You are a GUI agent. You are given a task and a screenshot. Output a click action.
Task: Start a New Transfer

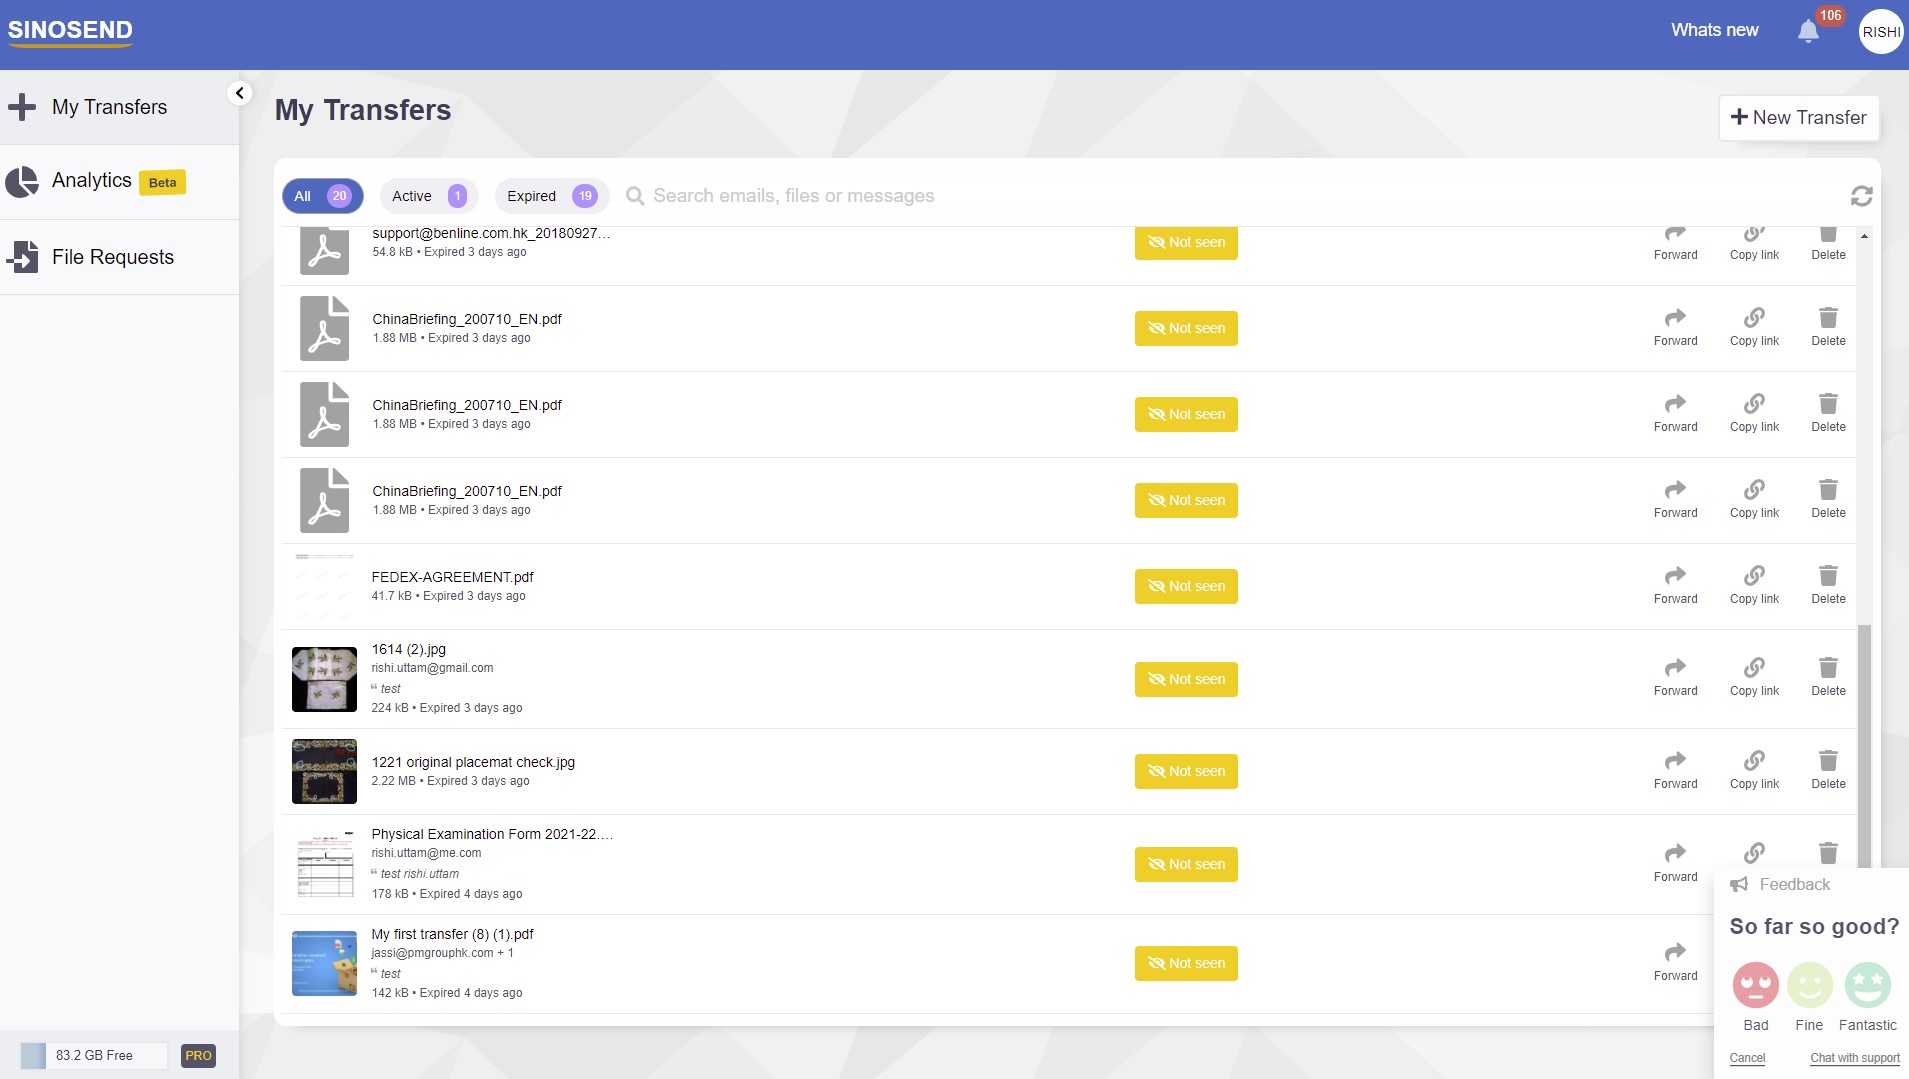click(x=1799, y=117)
